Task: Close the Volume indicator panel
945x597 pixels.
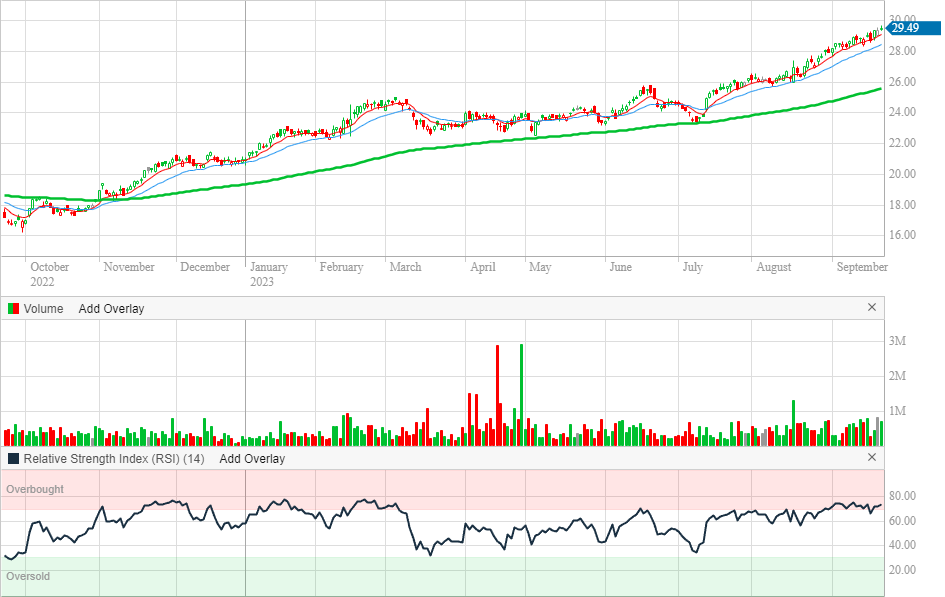Action: click(871, 308)
